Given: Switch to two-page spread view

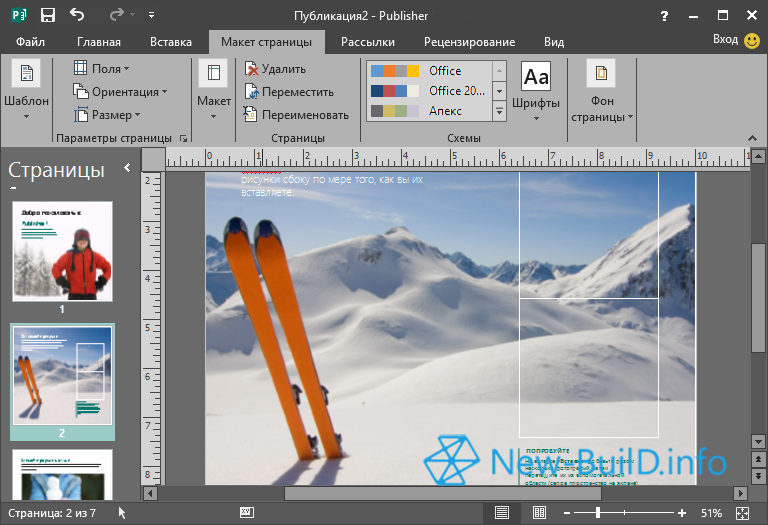Looking at the screenshot, I should coord(539,513).
